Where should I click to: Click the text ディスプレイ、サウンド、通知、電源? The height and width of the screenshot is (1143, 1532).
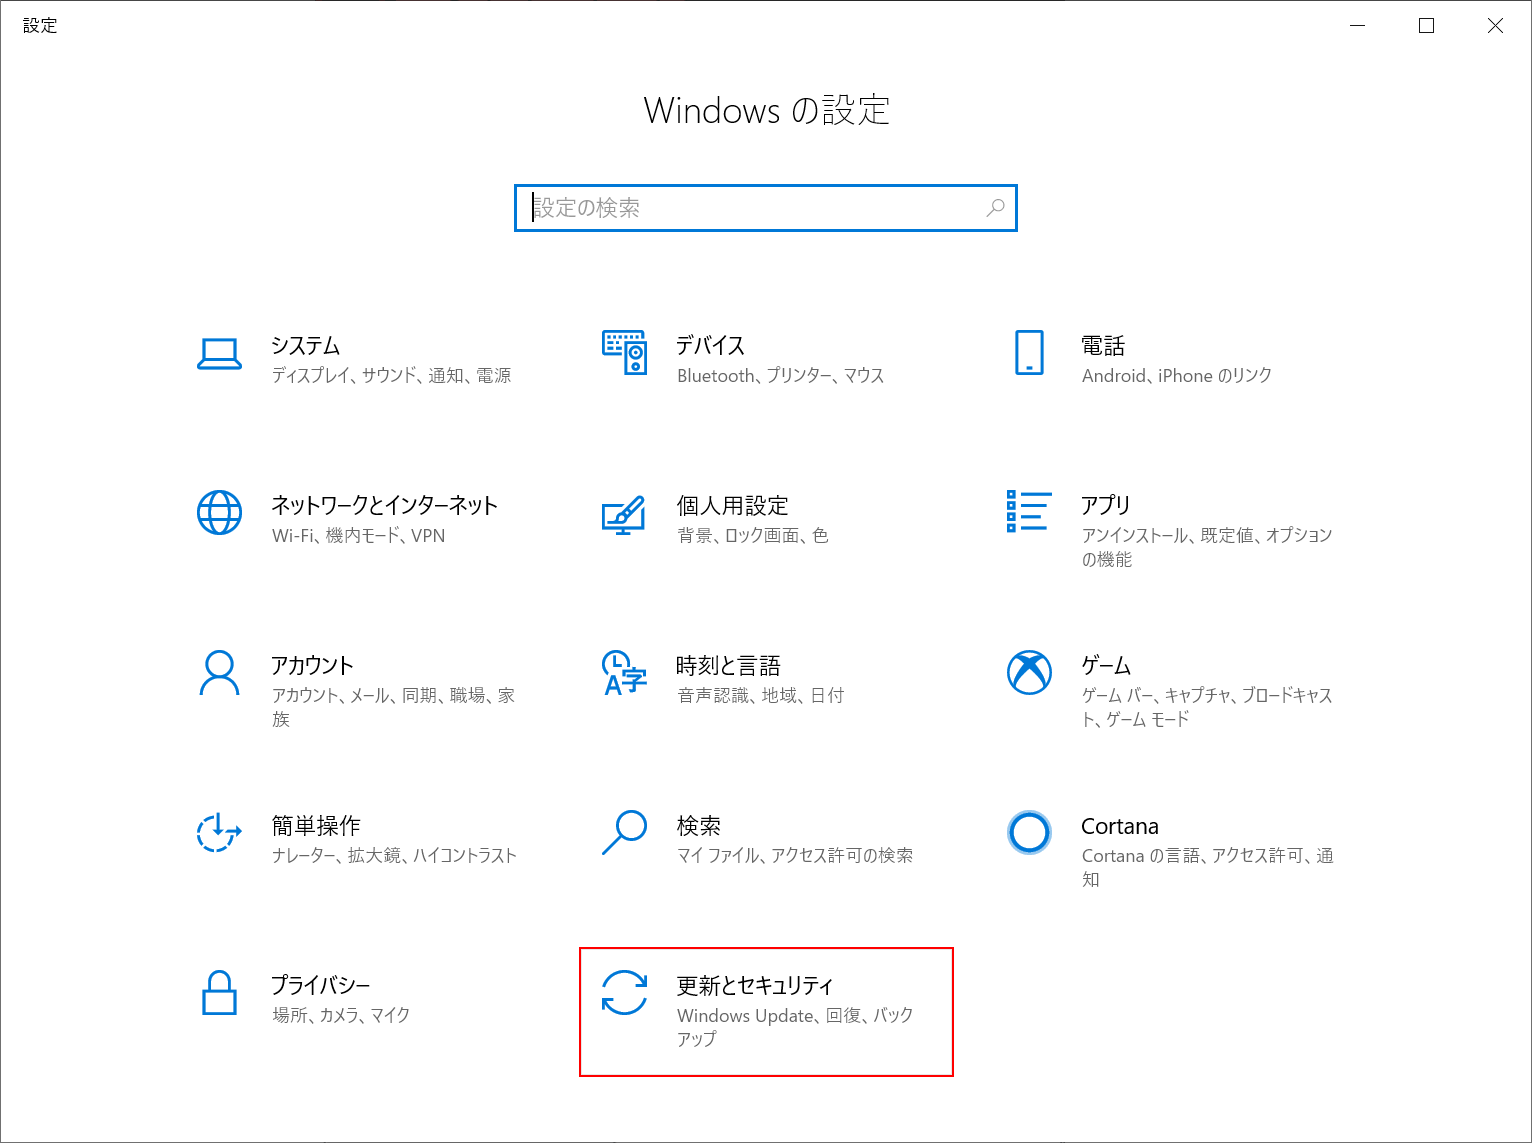[x=391, y=376]
